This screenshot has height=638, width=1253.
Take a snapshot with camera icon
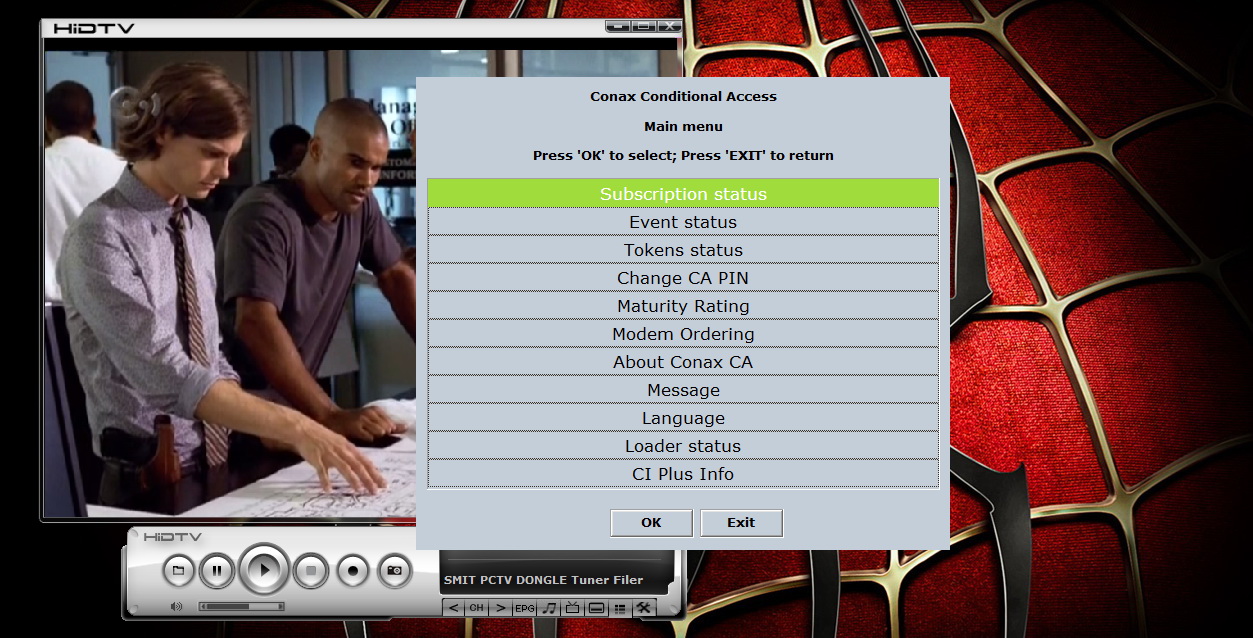395,570
